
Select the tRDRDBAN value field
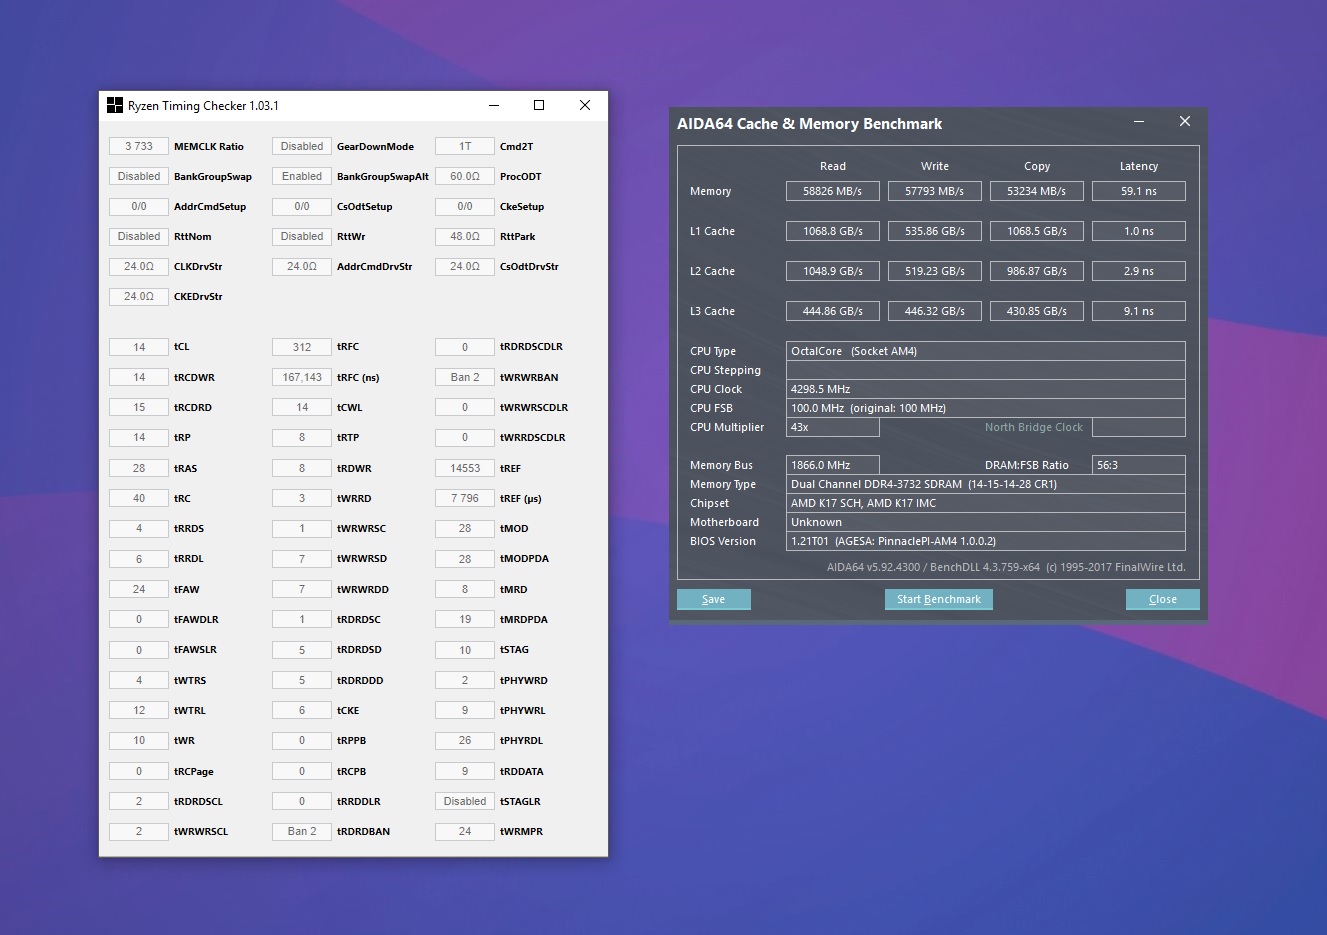coord(302,831)
